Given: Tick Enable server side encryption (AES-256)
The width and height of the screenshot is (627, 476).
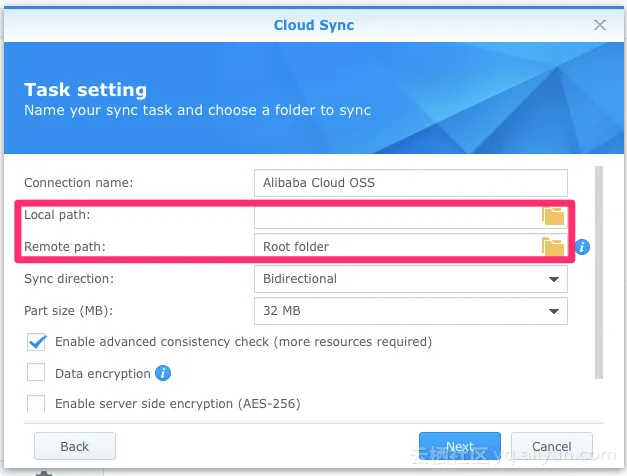Looking at the screenshot, I should (36, 403).
